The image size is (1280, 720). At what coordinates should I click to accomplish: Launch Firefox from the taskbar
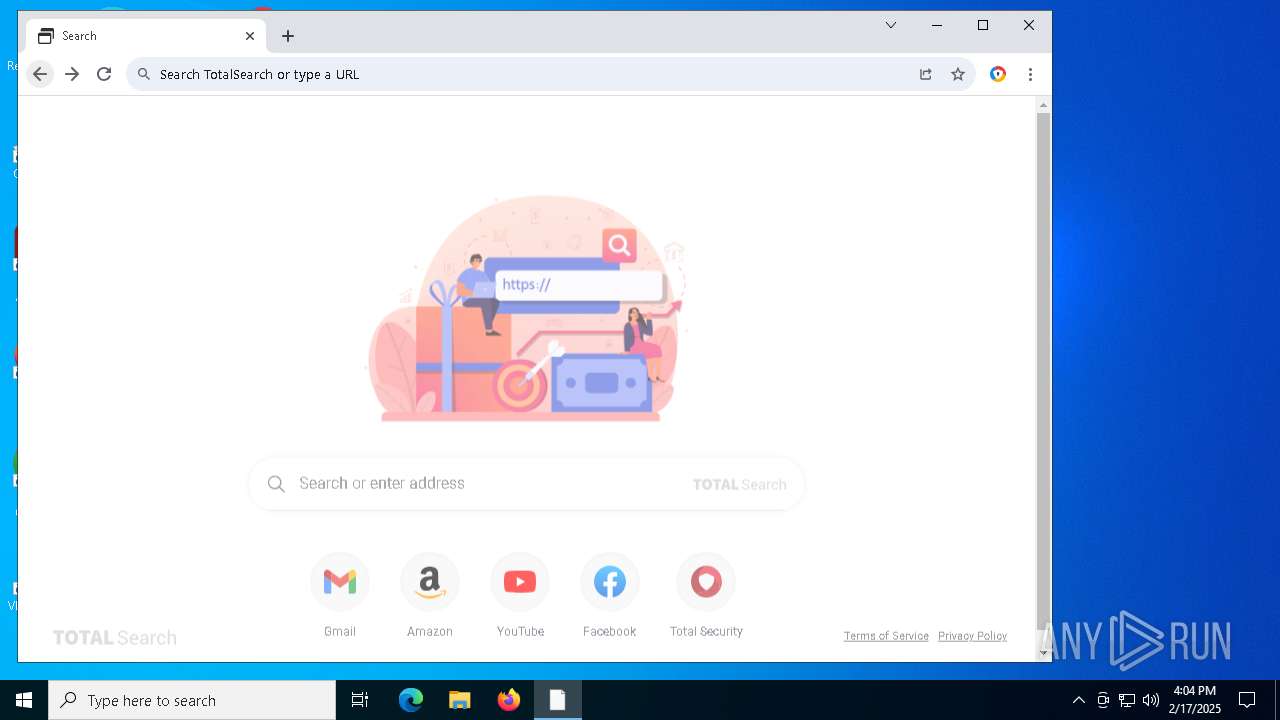coord(509,700)
